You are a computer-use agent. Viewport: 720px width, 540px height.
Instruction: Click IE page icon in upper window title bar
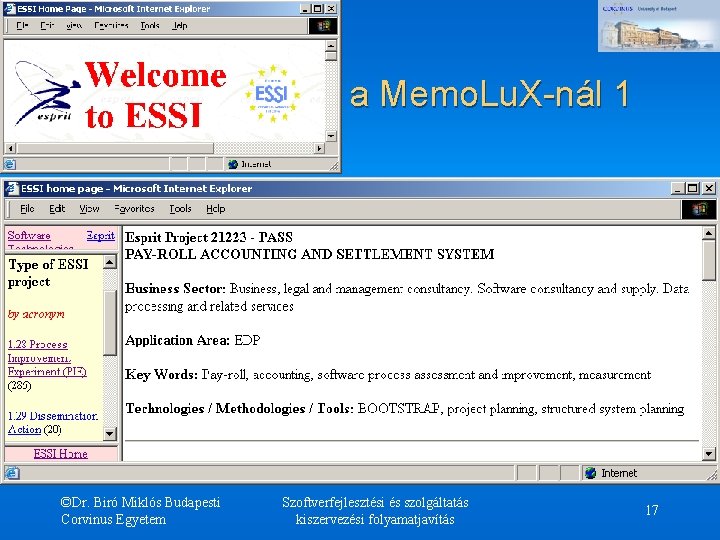[x=10, y=9]
